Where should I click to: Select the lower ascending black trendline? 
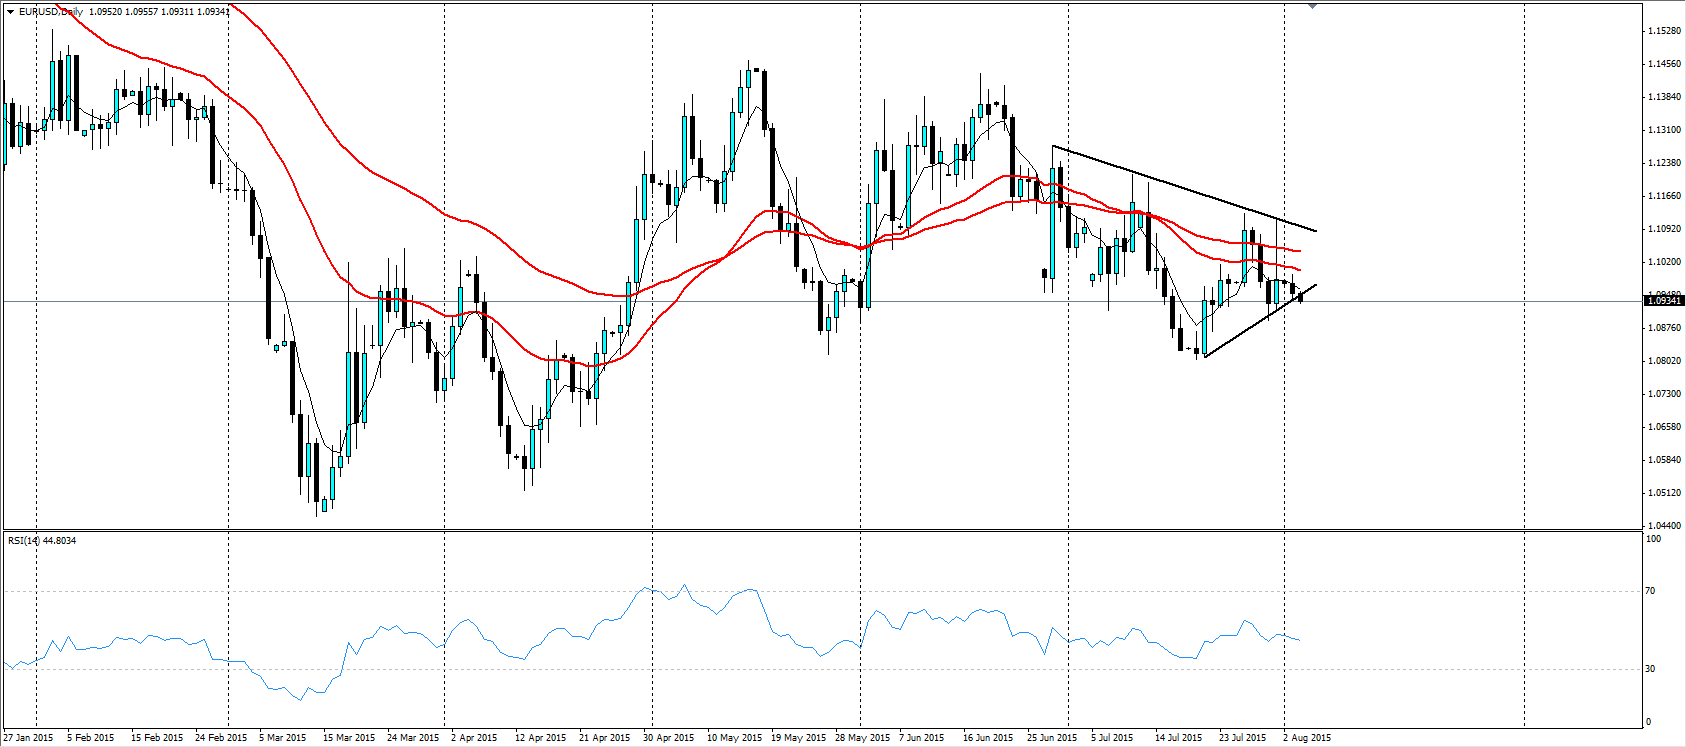(1261, 321)
